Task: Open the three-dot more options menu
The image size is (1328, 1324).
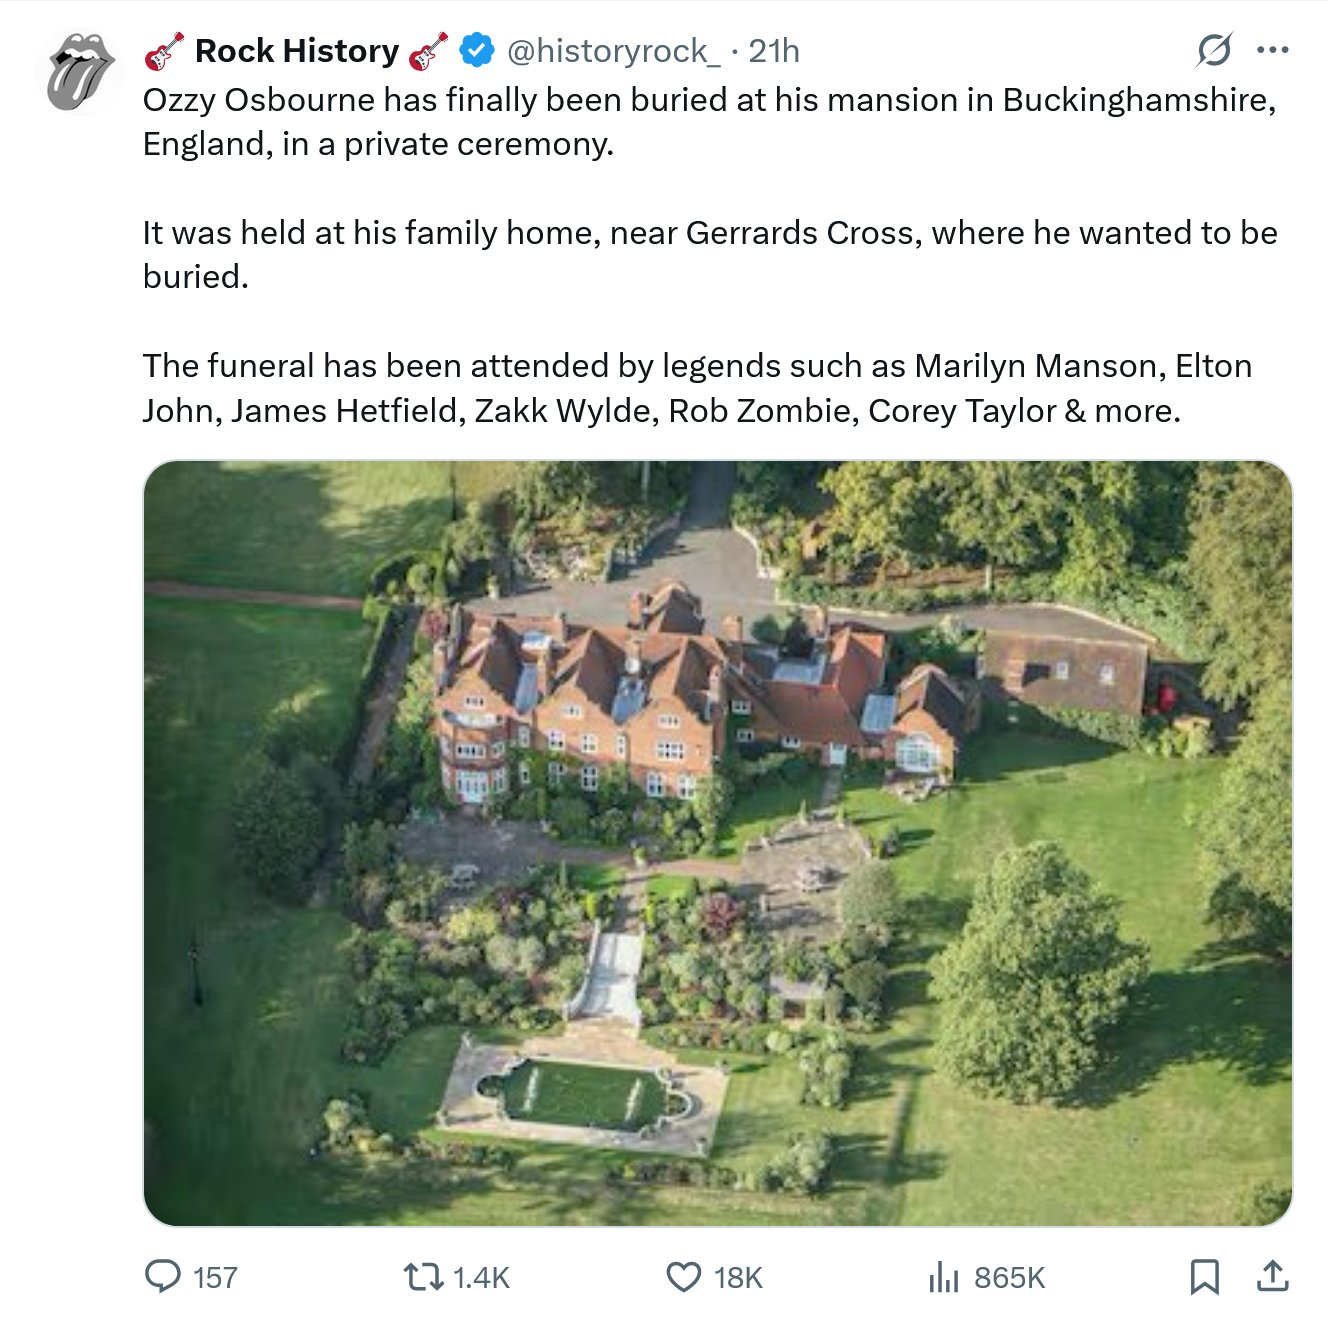Action: pyautogui.click(x=1272, y=50)
